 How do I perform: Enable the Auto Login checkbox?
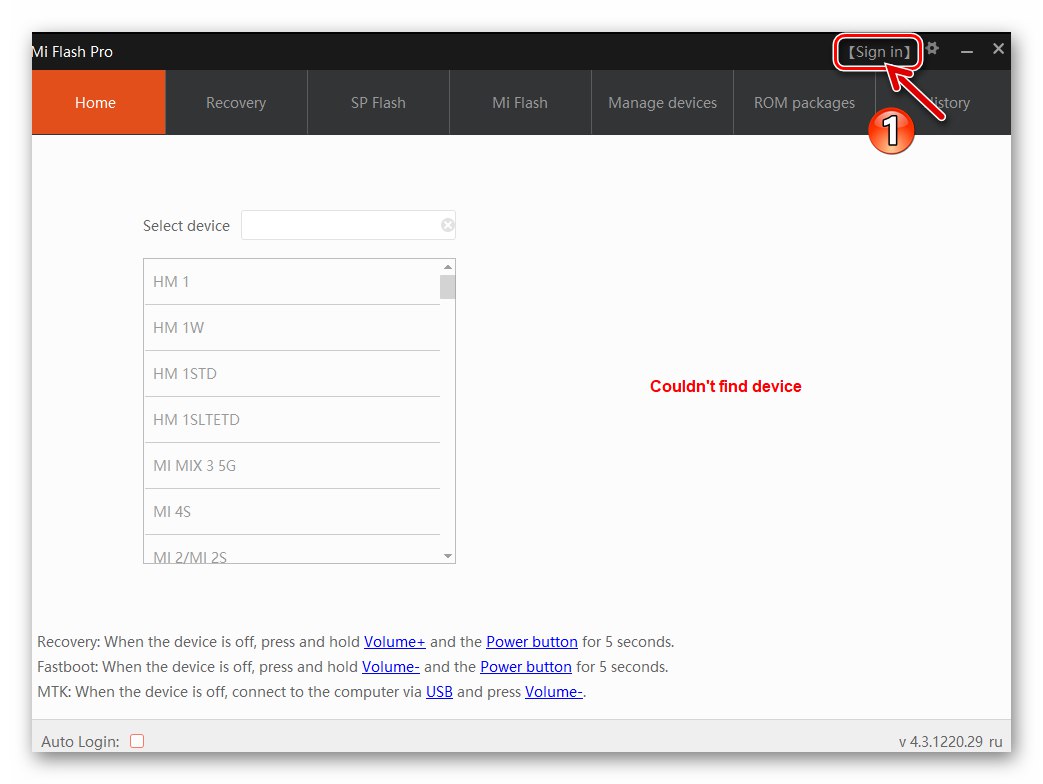click(137, 741)
